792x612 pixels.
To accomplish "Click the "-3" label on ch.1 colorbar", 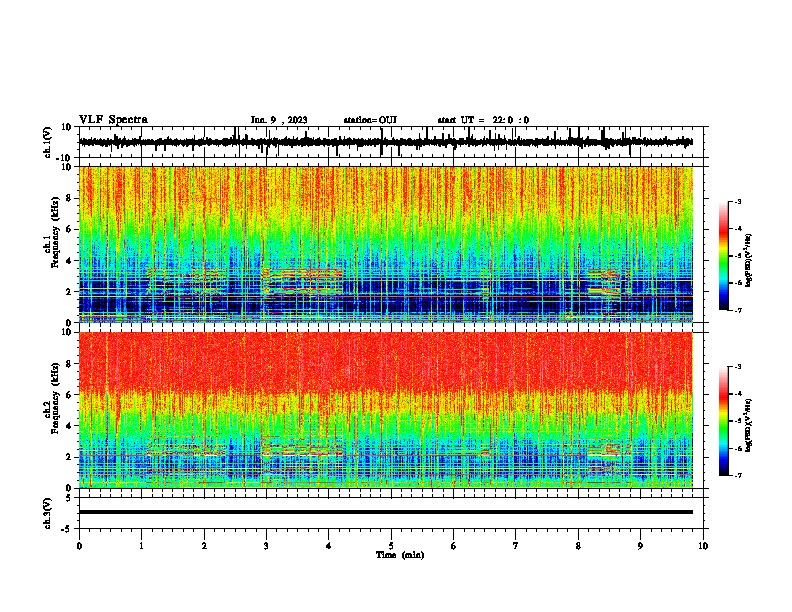I will pos(738,201).
